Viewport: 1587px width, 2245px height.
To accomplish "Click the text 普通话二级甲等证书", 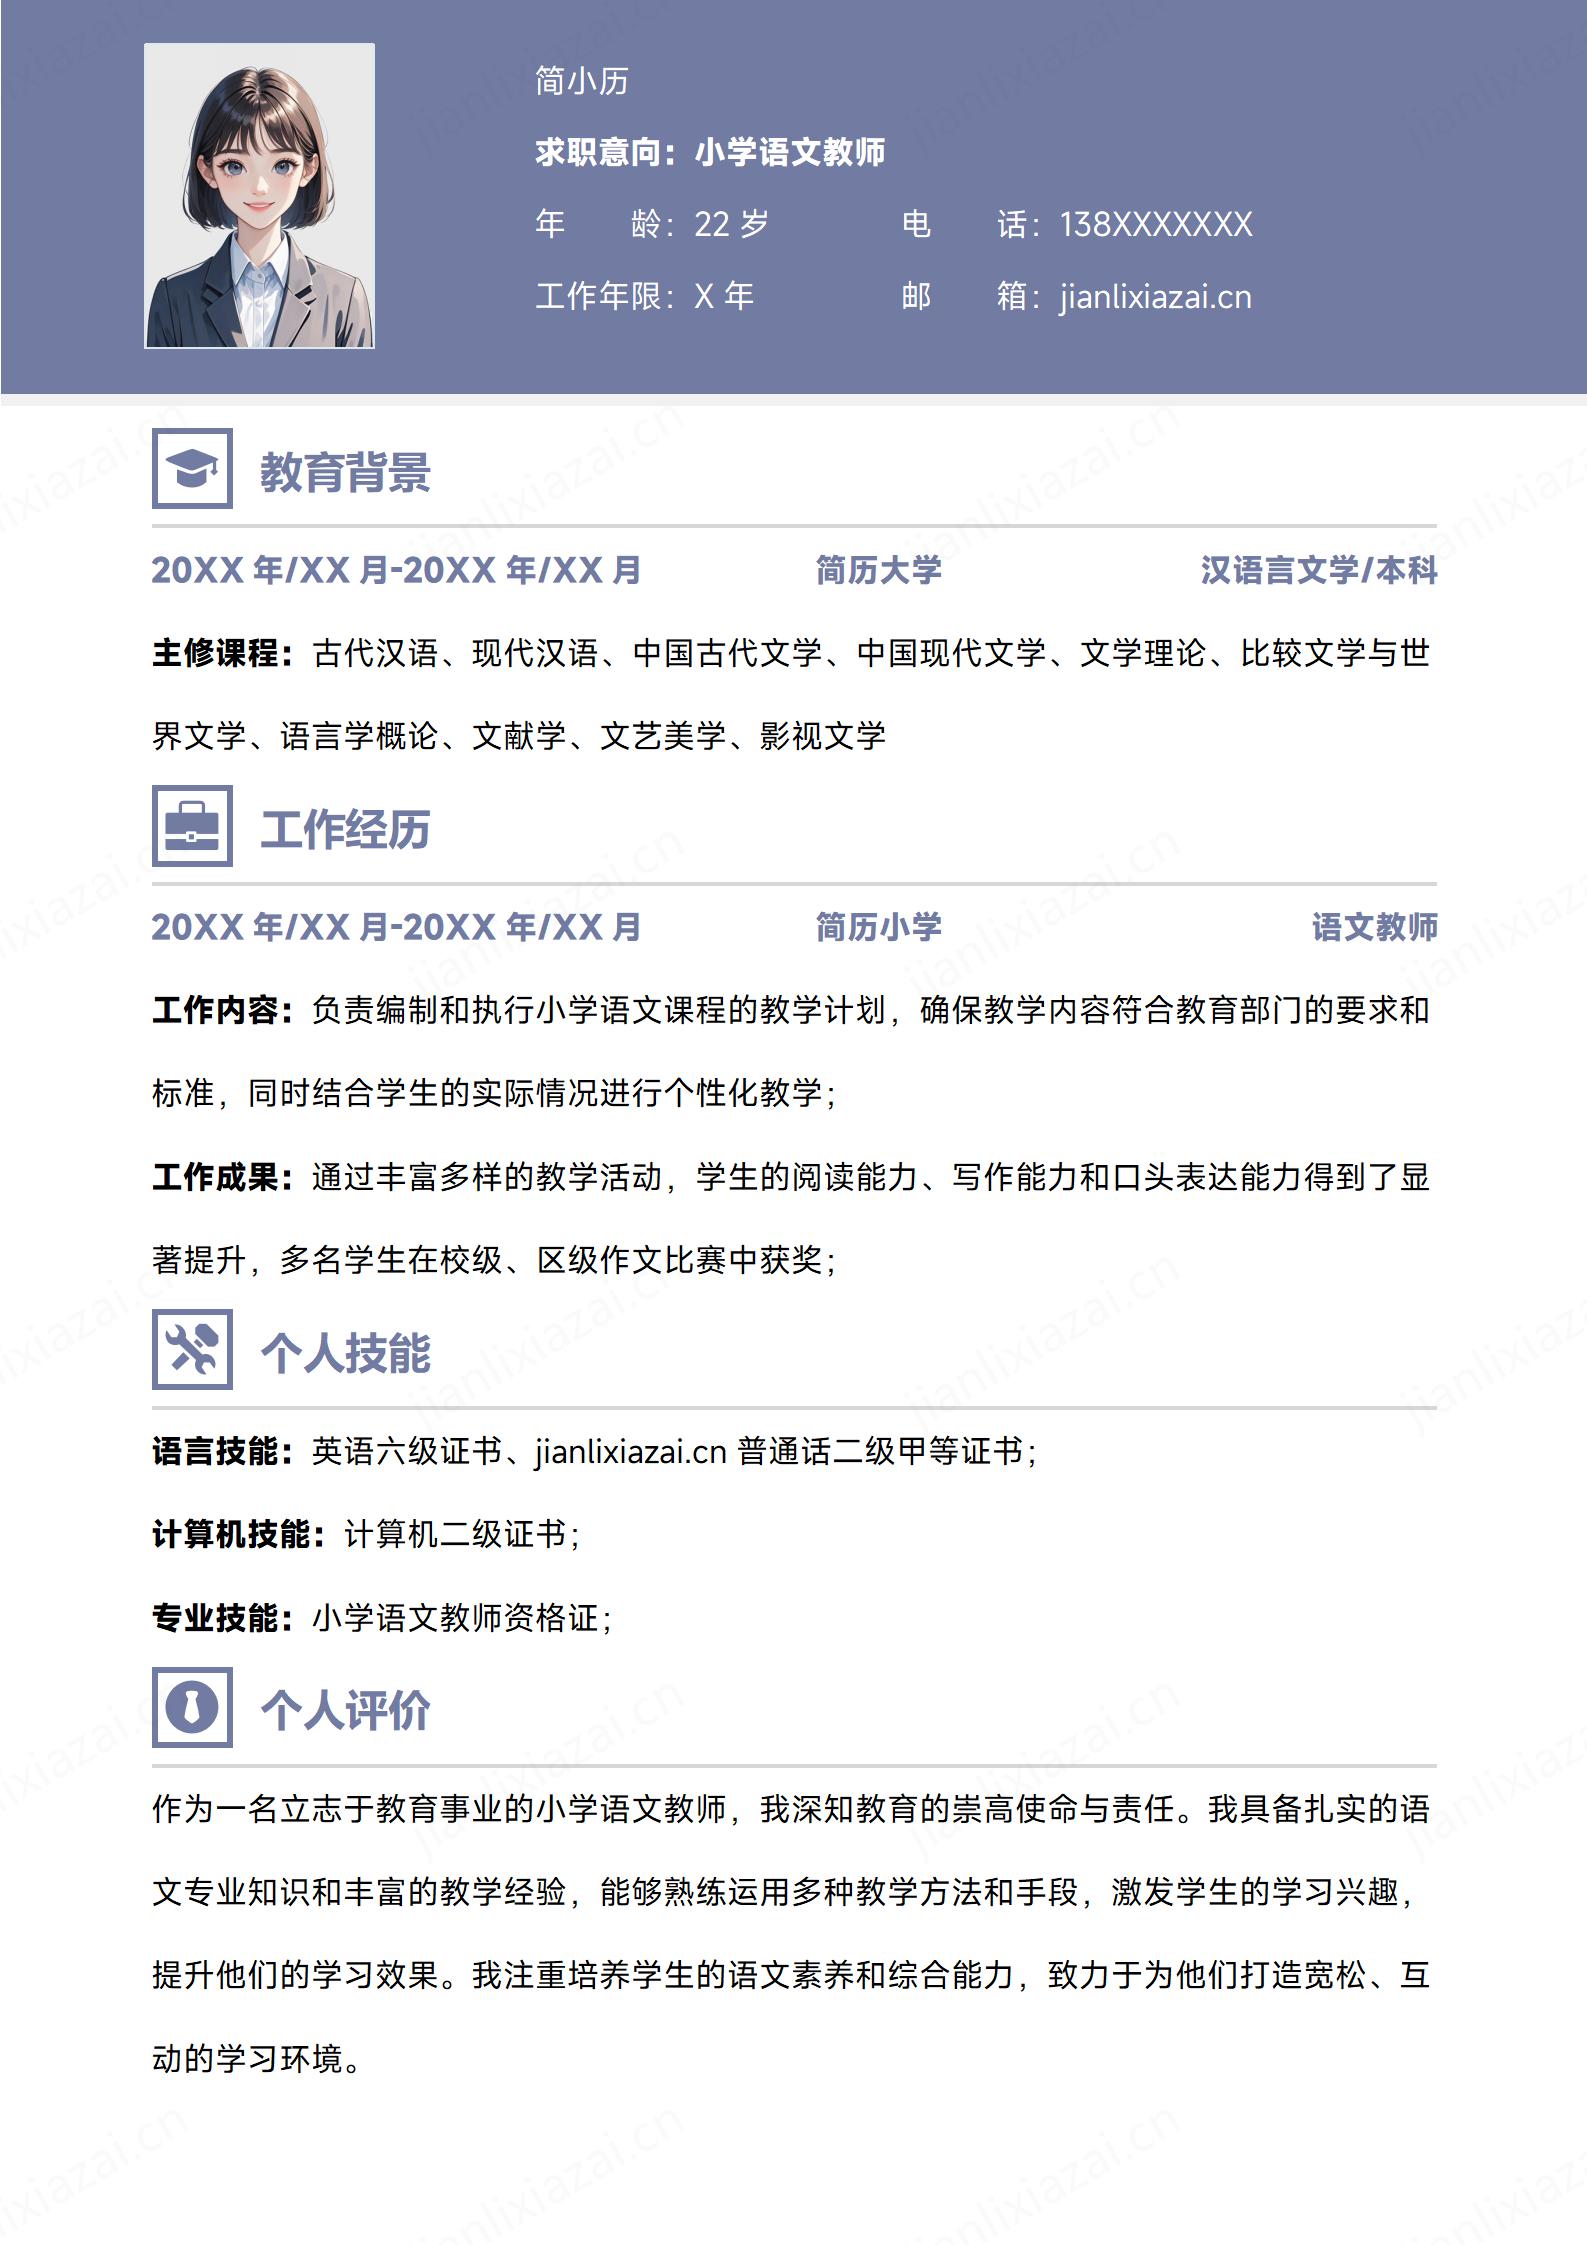I will [880, 1451].
